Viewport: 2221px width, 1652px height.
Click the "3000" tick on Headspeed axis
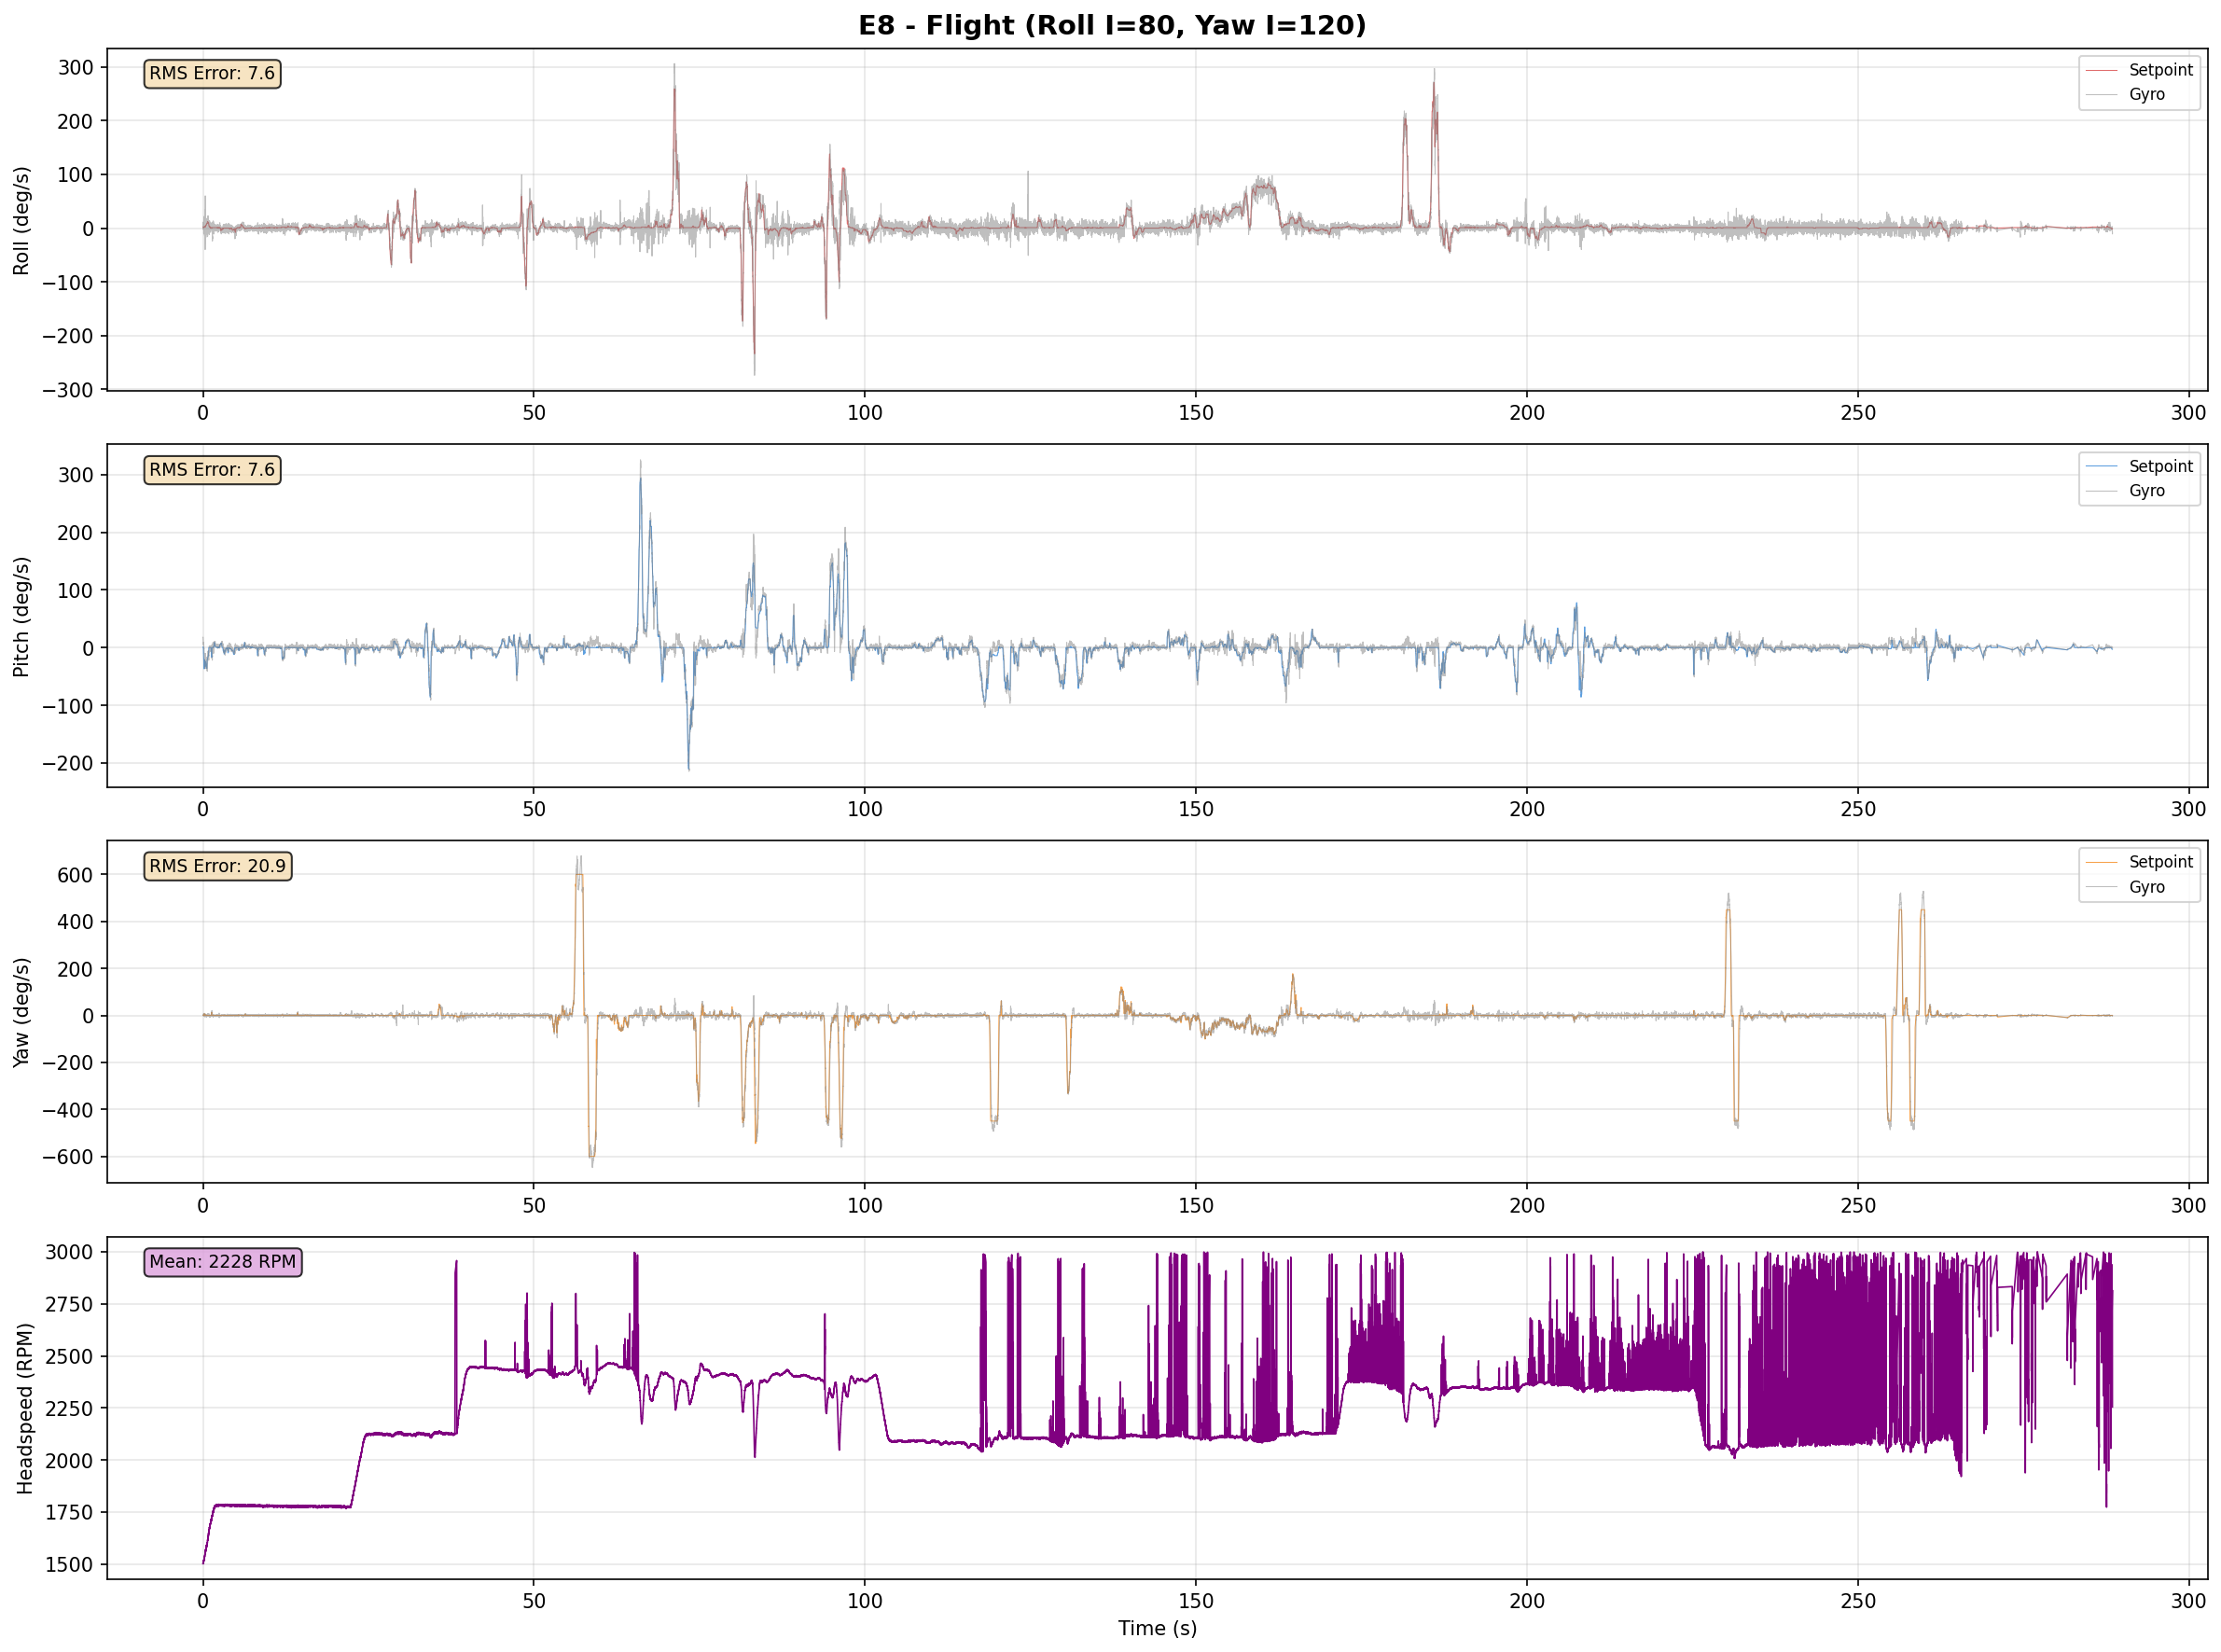(x=70, y=1253)
